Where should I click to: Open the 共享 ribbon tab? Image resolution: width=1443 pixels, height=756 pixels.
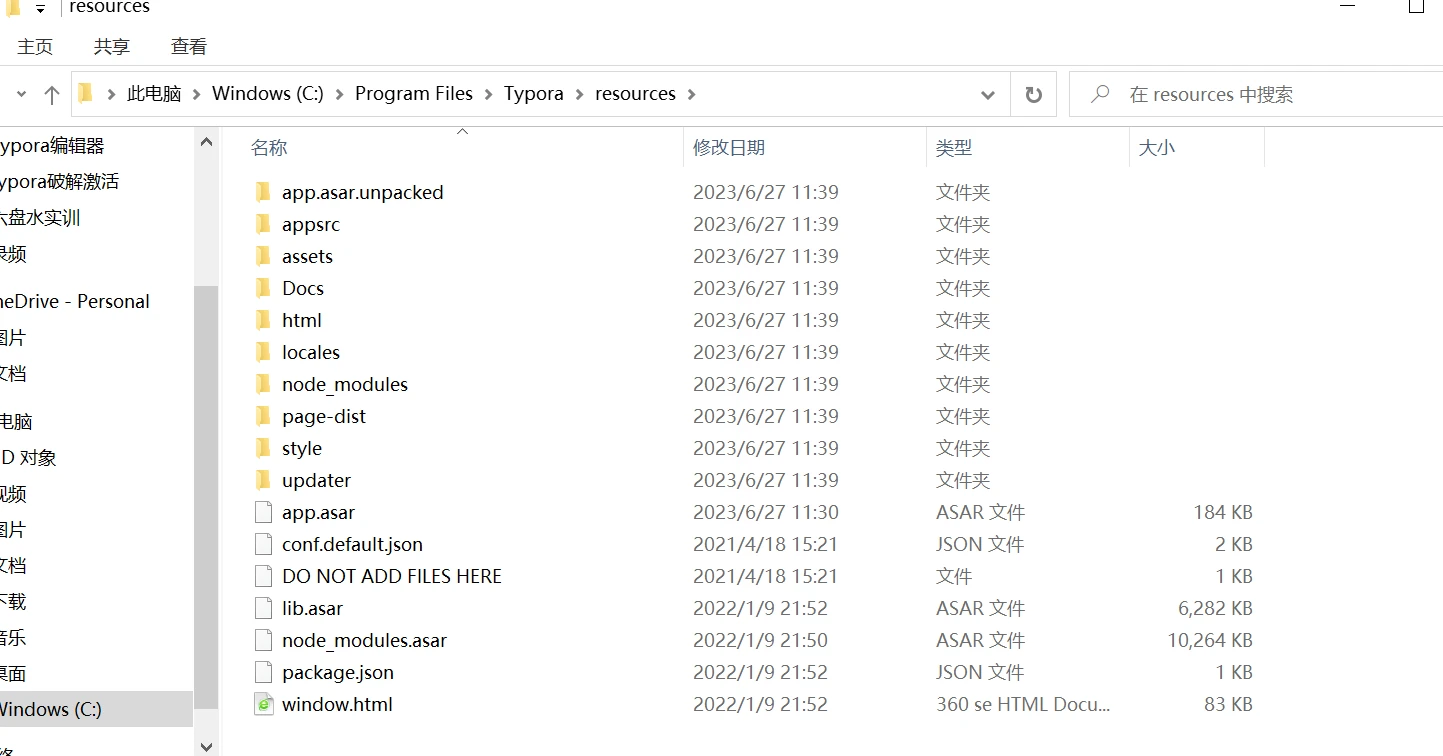112,46
